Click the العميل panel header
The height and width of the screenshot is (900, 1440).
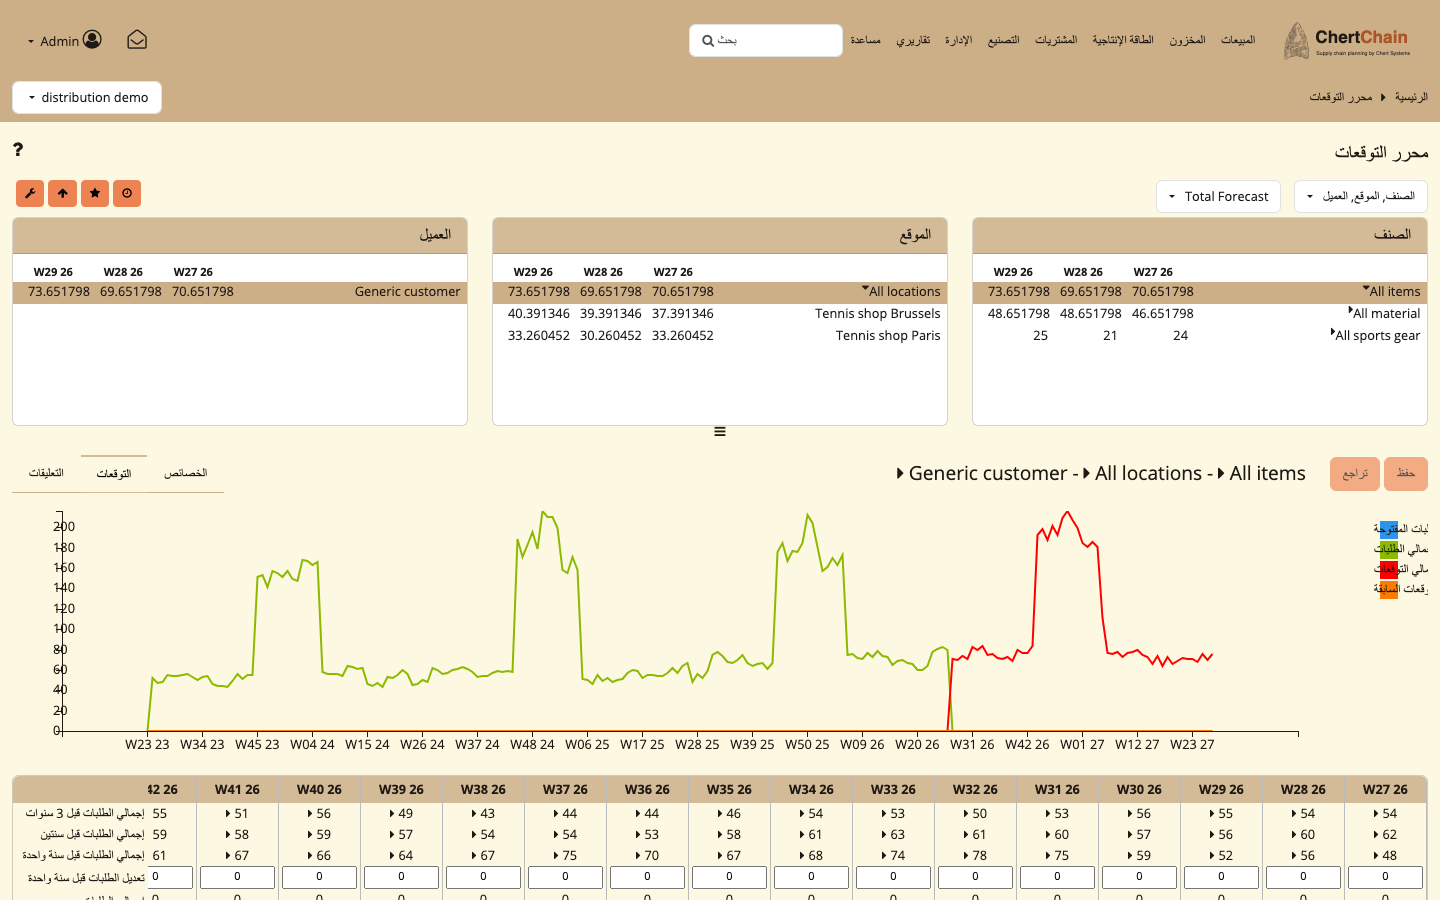(240, 236)
